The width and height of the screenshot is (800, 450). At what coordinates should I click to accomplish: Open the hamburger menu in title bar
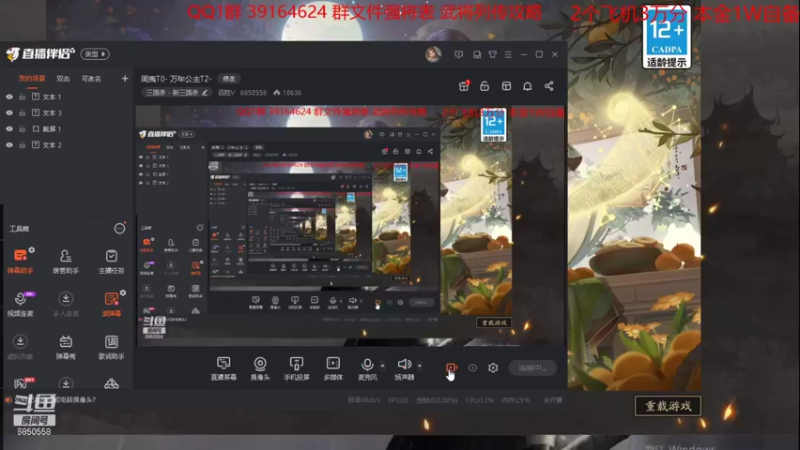pos(508,54)
